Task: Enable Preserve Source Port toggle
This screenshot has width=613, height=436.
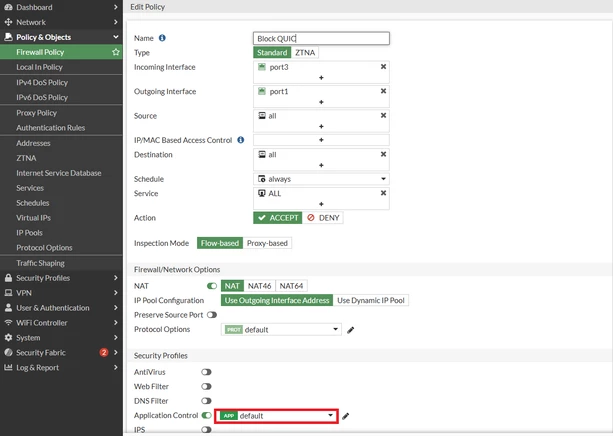Action: 212,315
